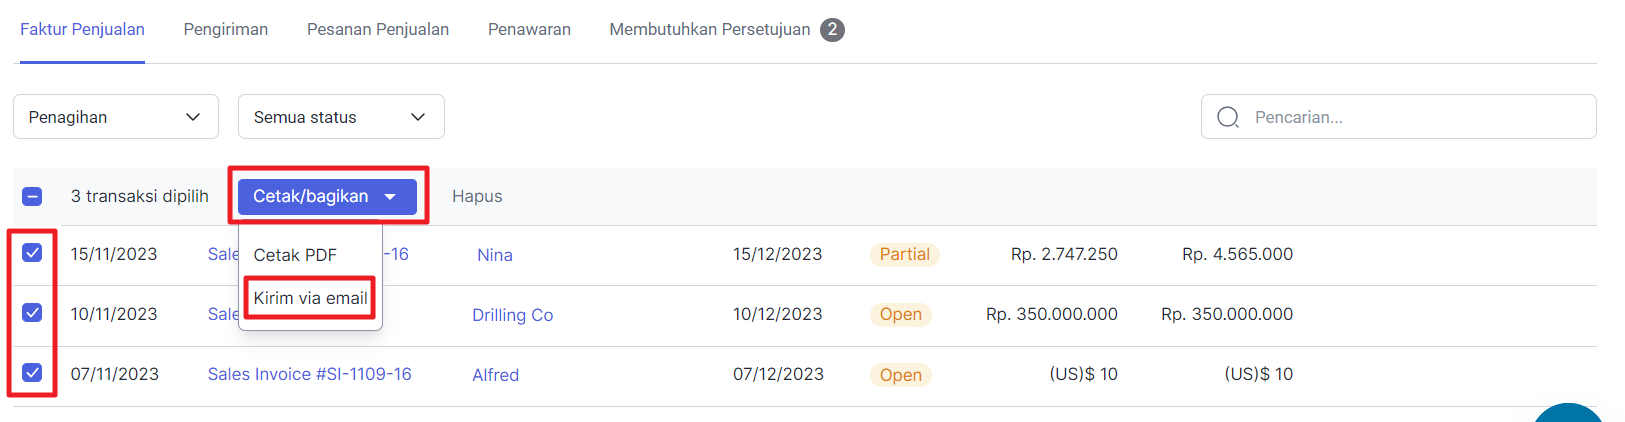The width and height of the screenshot is (1625, 422).
Task: Open the Cetak/bagikan dropdown button
Action: (x=327, y=196)
